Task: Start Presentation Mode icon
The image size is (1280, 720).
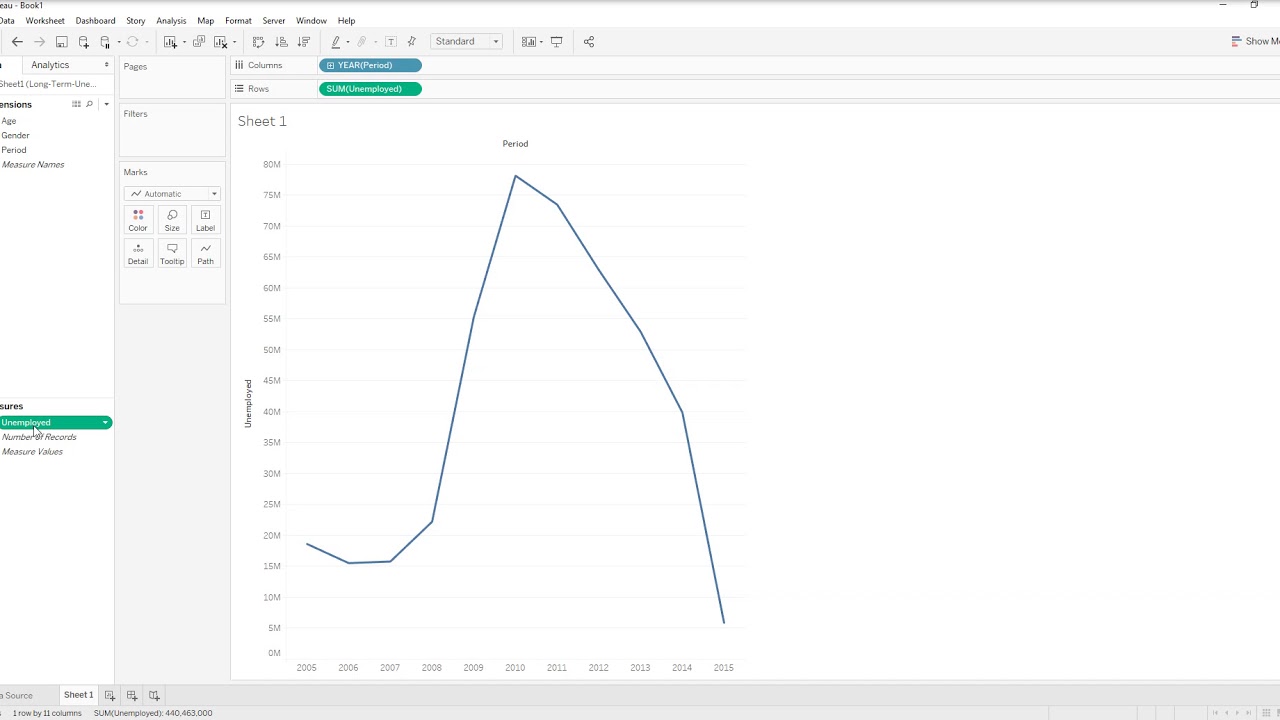Action: (557, 42)
